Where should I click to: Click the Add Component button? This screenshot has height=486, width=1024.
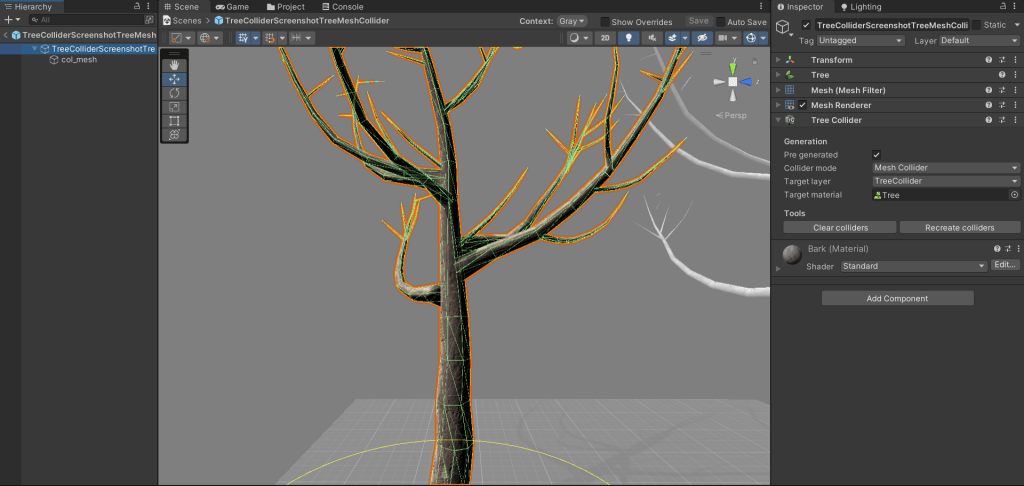897,298
